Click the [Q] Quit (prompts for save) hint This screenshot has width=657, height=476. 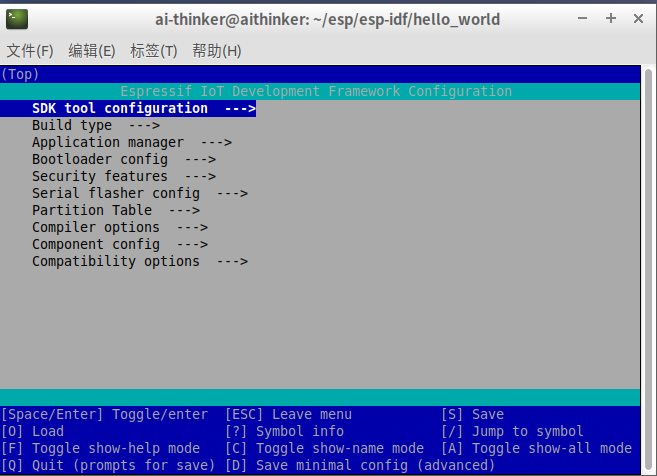point(108,466)
